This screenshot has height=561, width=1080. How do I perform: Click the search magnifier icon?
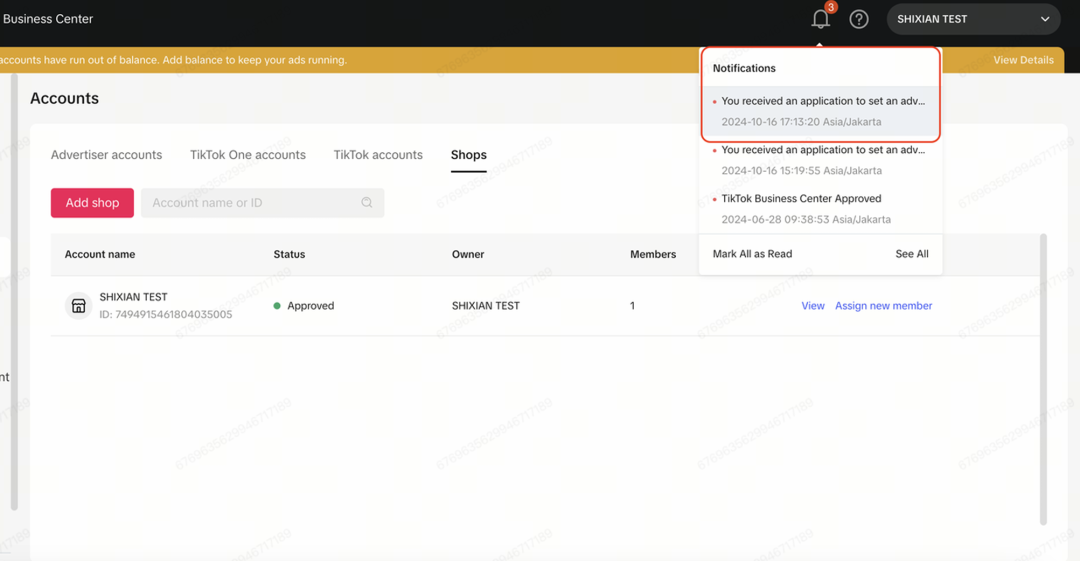coord(367,203)
